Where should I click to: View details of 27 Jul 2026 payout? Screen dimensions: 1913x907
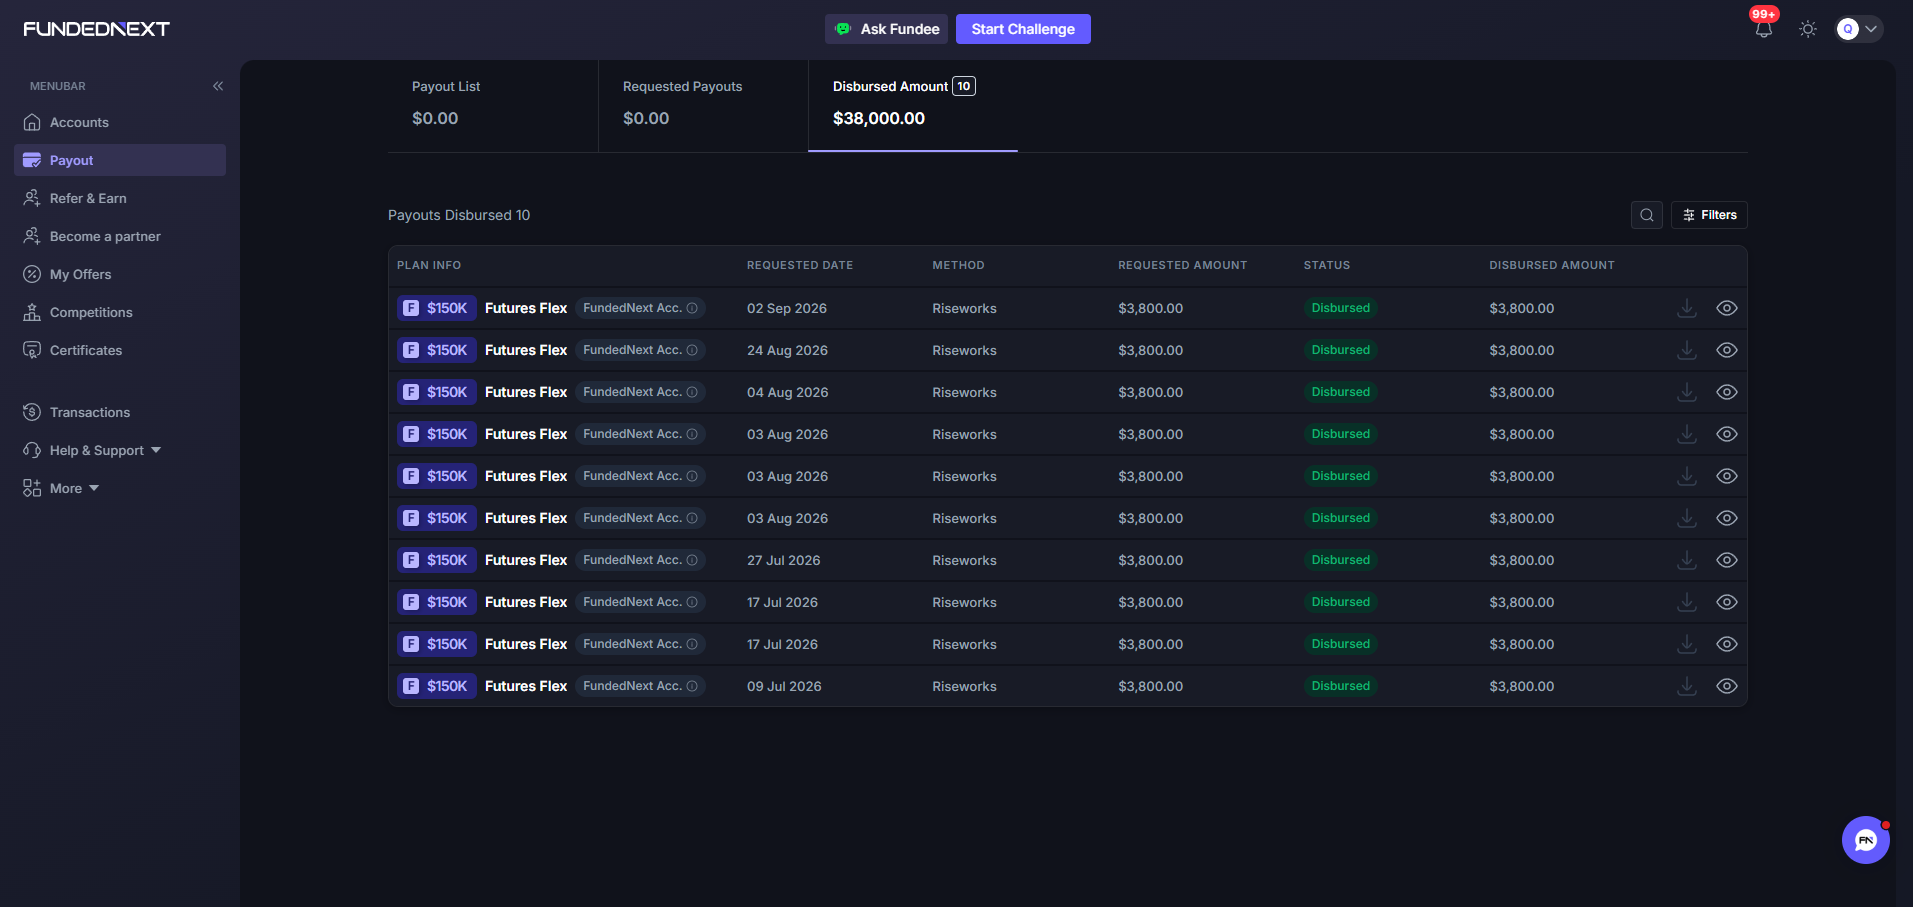[1727, 560]
